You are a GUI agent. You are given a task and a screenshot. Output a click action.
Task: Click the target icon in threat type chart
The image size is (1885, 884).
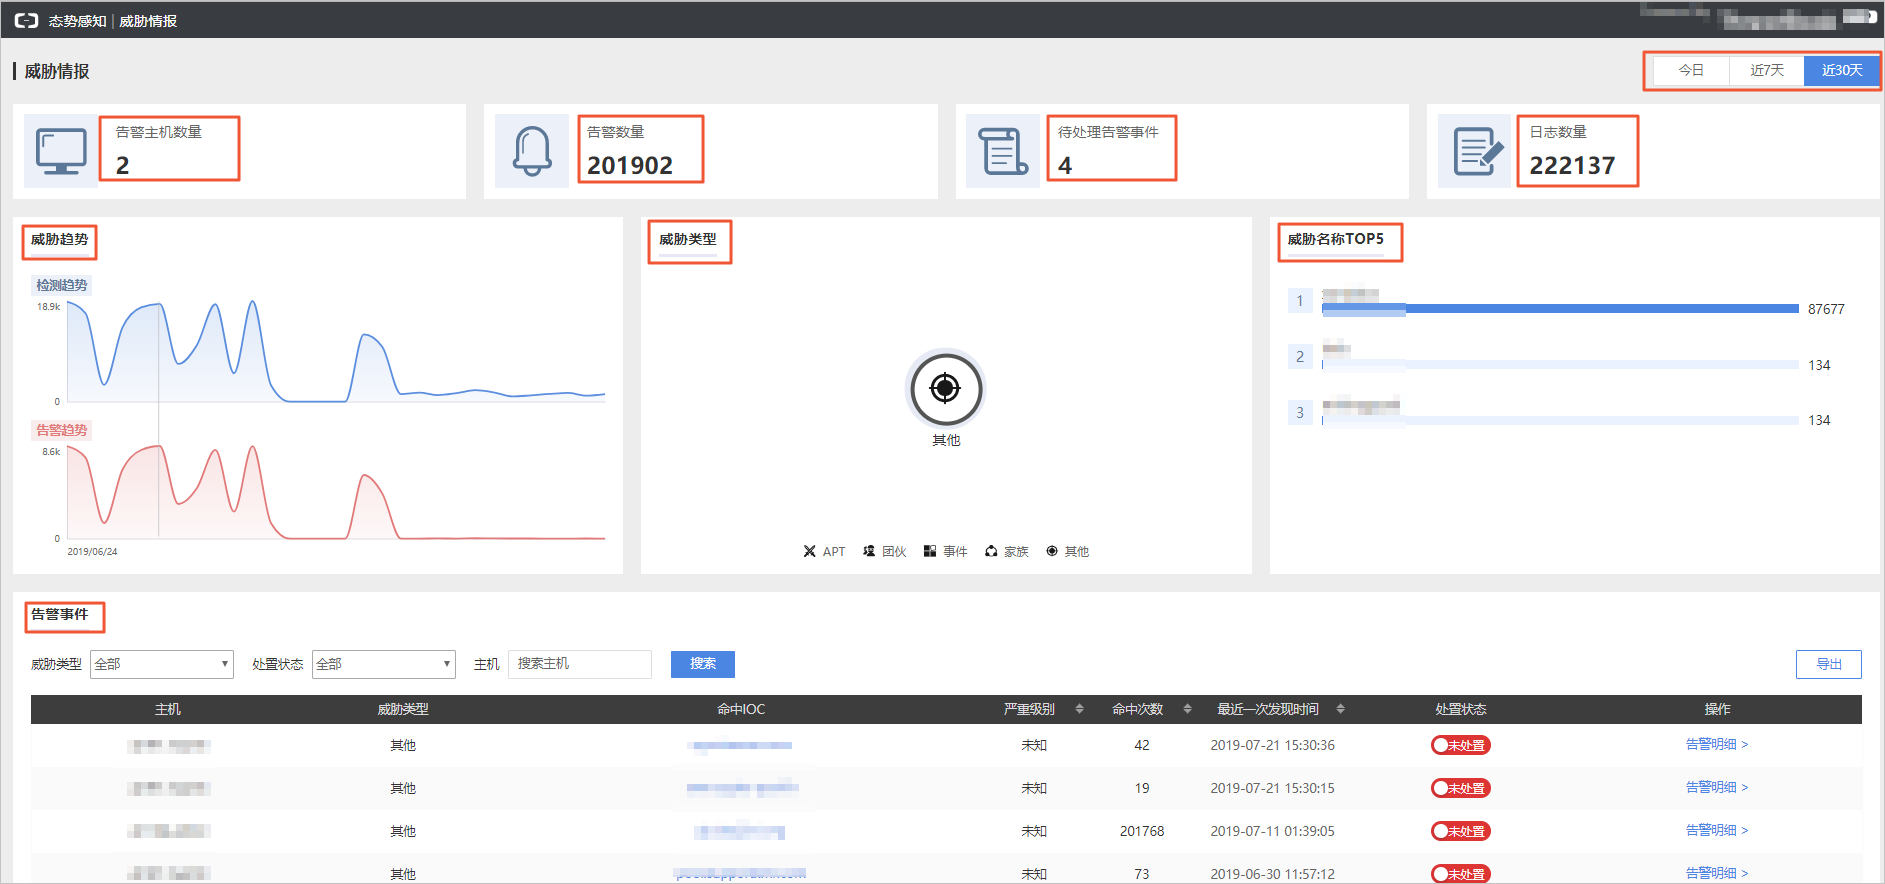point(945,388)
